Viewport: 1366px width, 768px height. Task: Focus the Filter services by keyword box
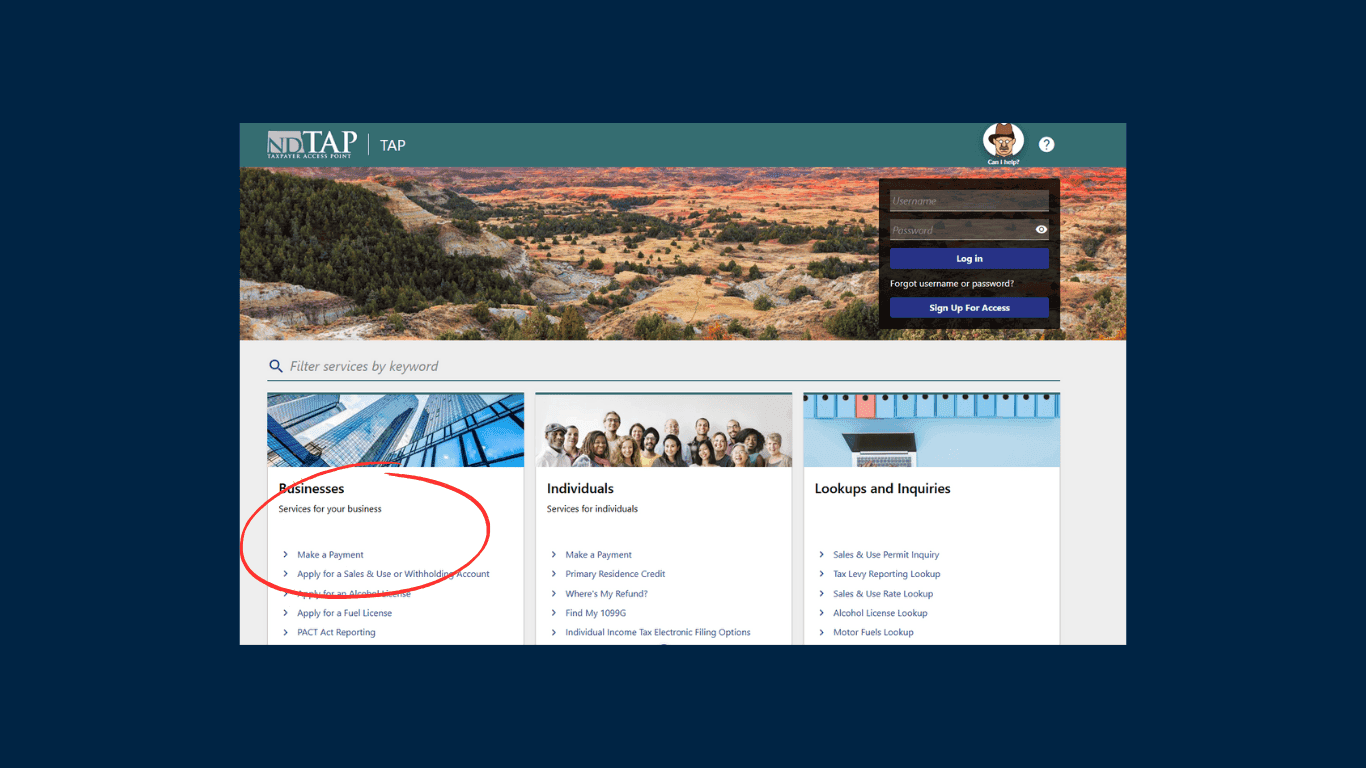click(x=670, y=367)
